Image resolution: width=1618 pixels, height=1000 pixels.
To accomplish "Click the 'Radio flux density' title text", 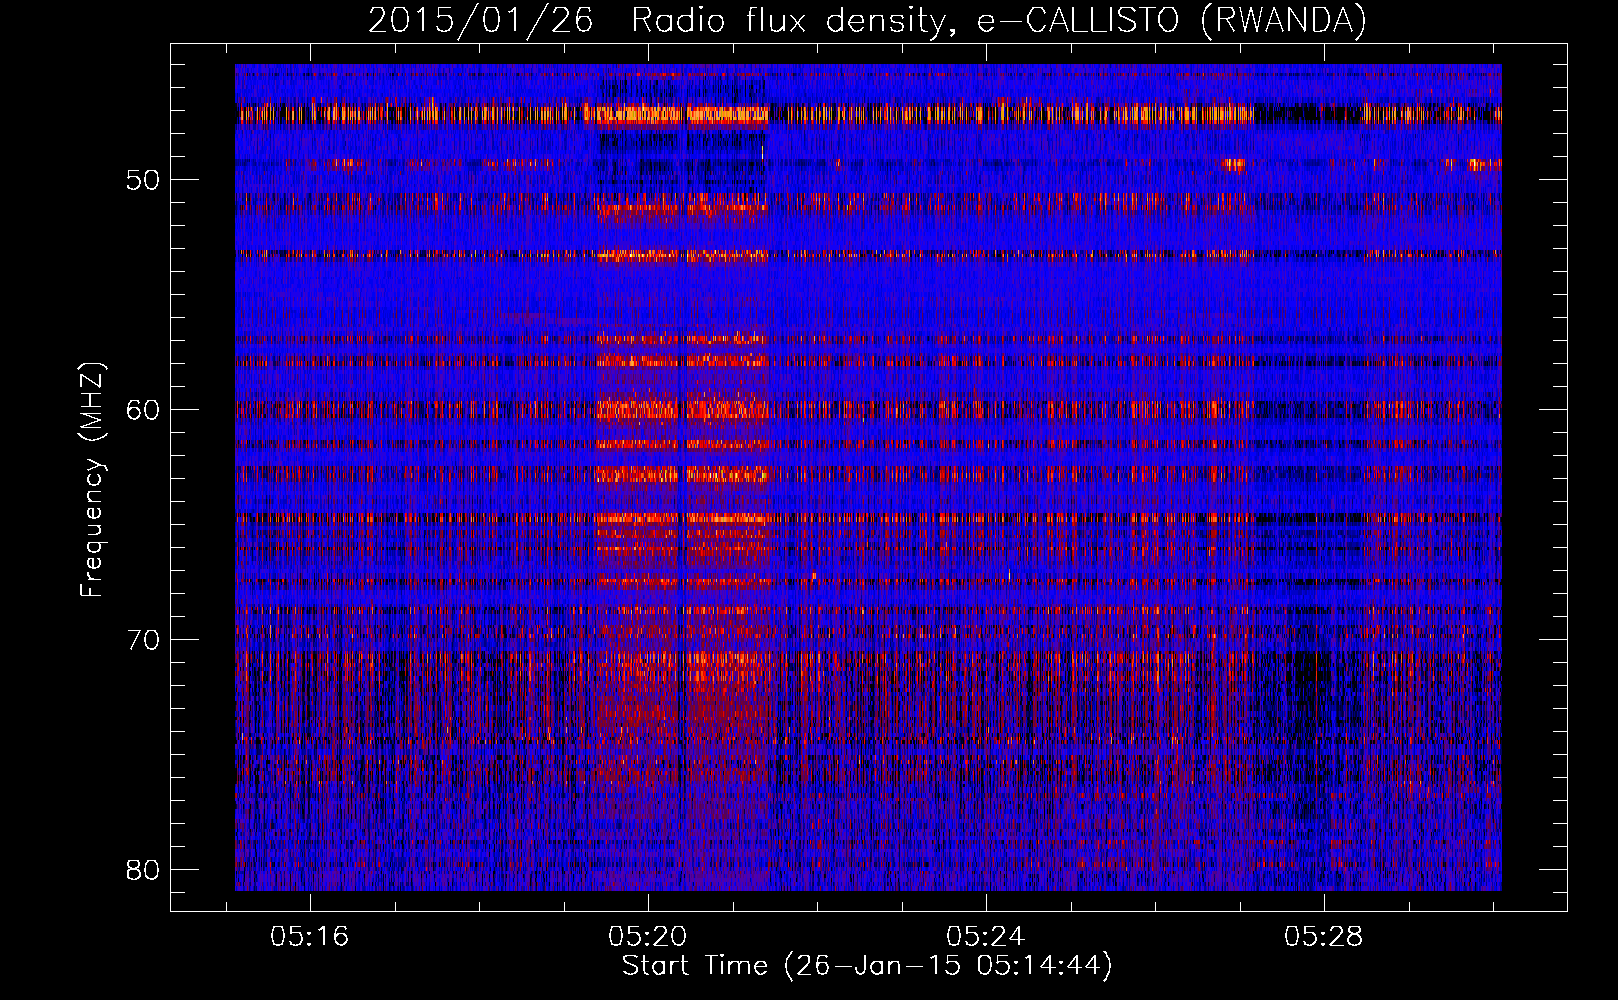I will pos(786,20).
